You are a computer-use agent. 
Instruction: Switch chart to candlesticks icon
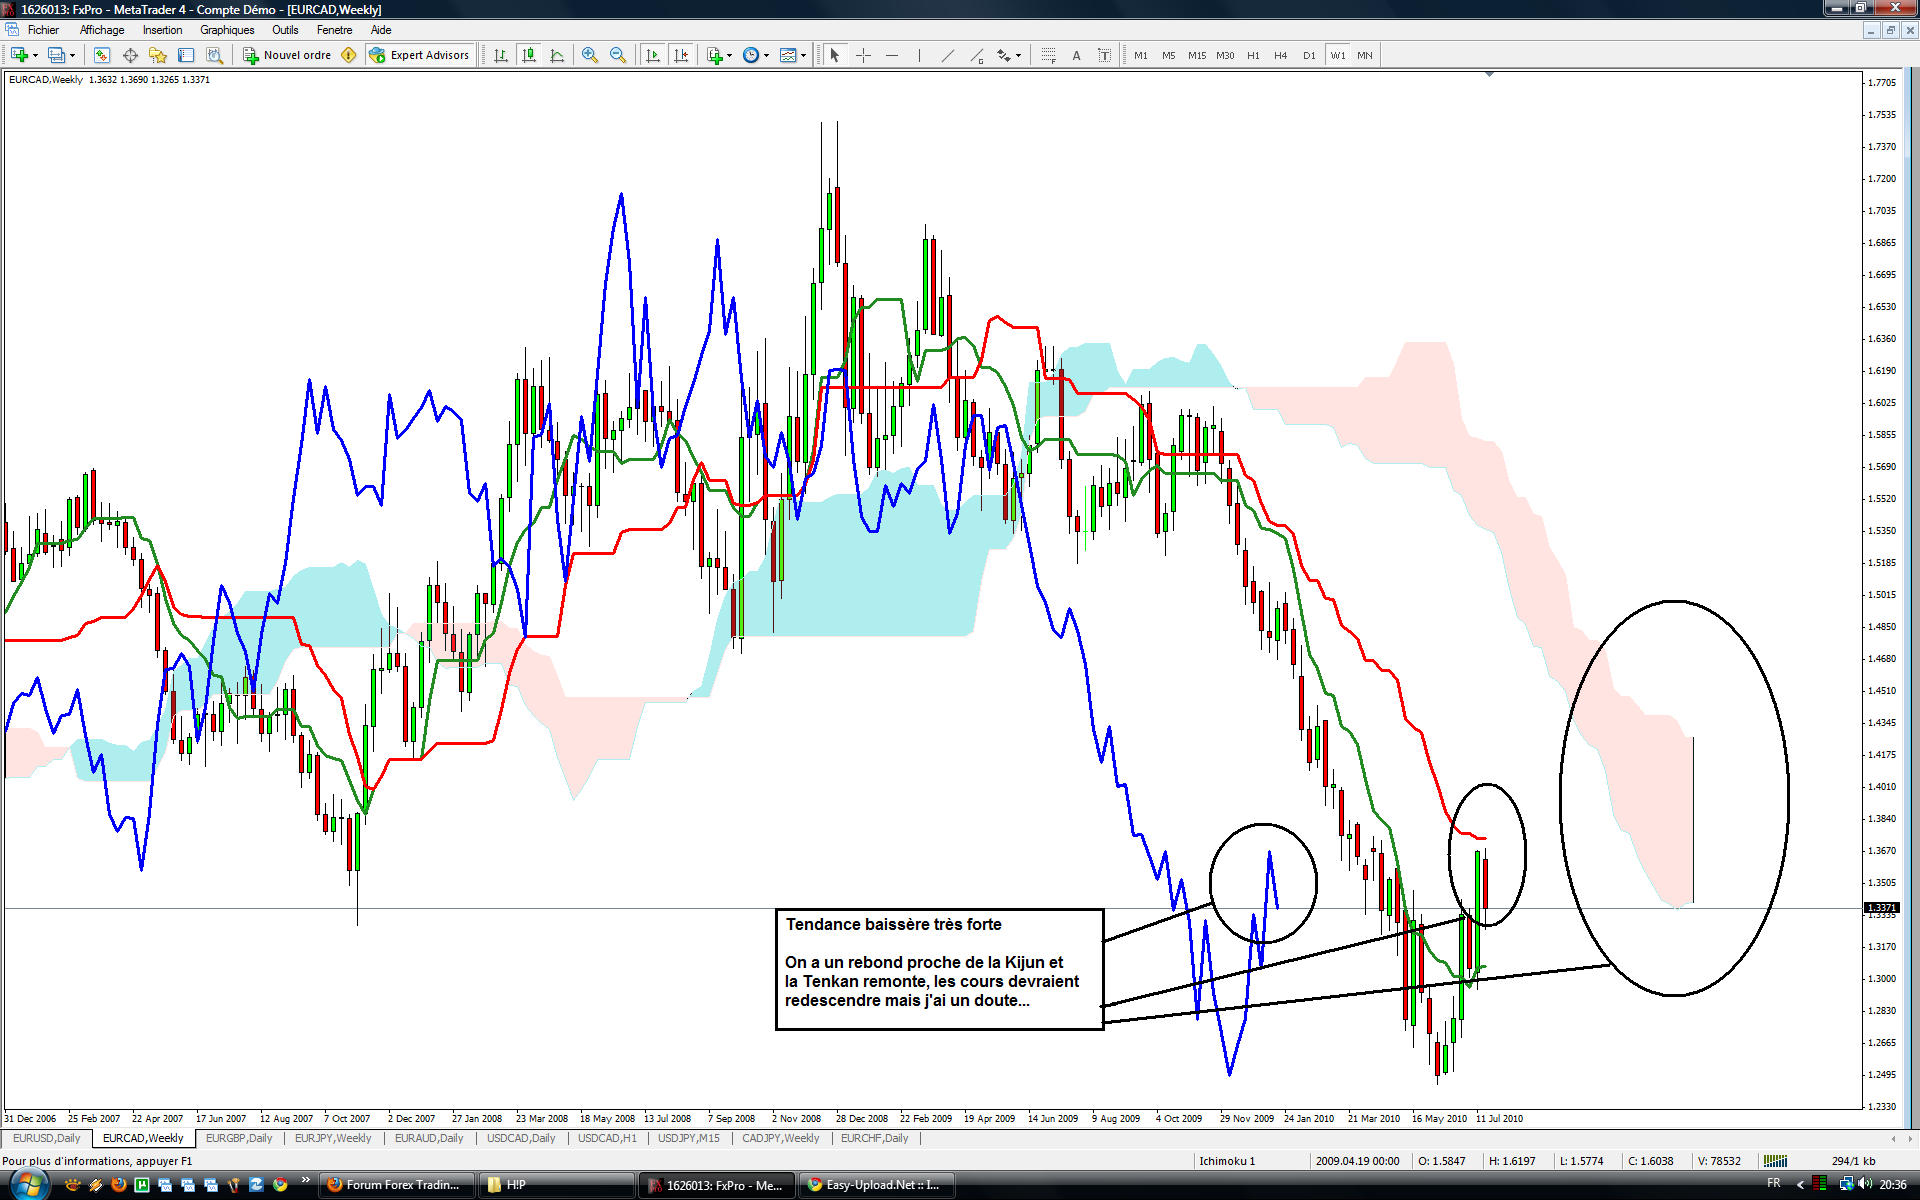[529, 55]
